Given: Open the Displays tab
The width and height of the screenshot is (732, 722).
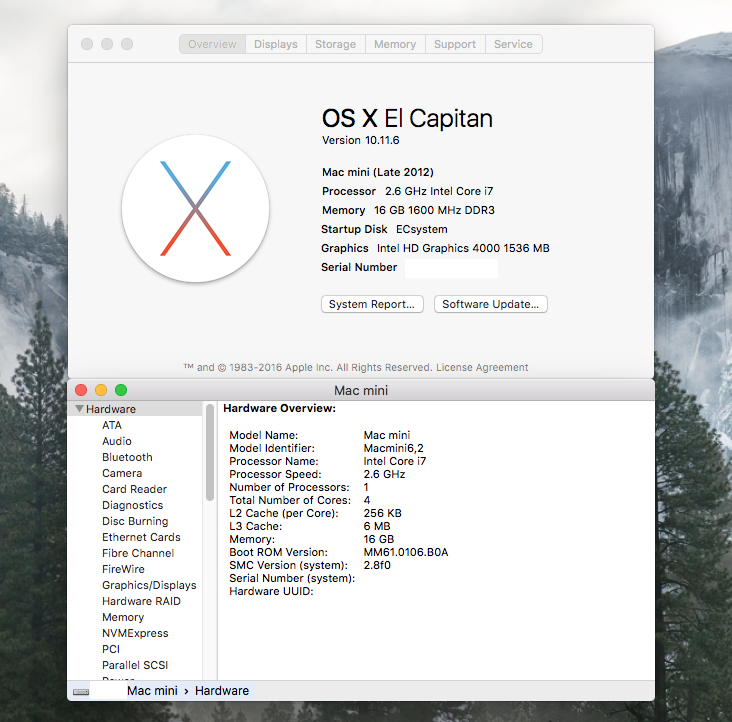Looking at the screenshot, I should tap(276, 44).
